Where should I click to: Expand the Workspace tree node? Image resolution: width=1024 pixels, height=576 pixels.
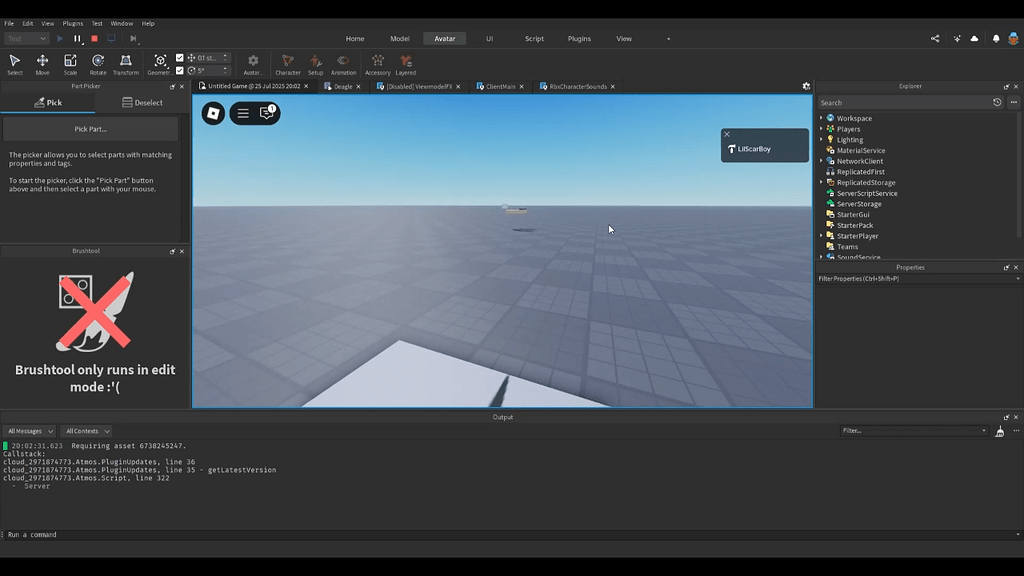tap(821, 118)
